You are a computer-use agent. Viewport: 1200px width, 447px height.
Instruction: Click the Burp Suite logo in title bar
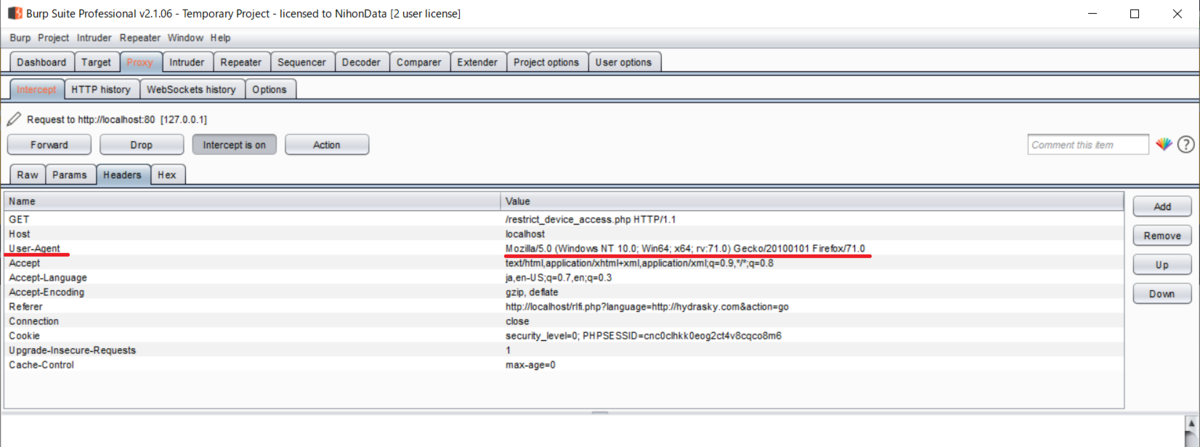(15, 14)
